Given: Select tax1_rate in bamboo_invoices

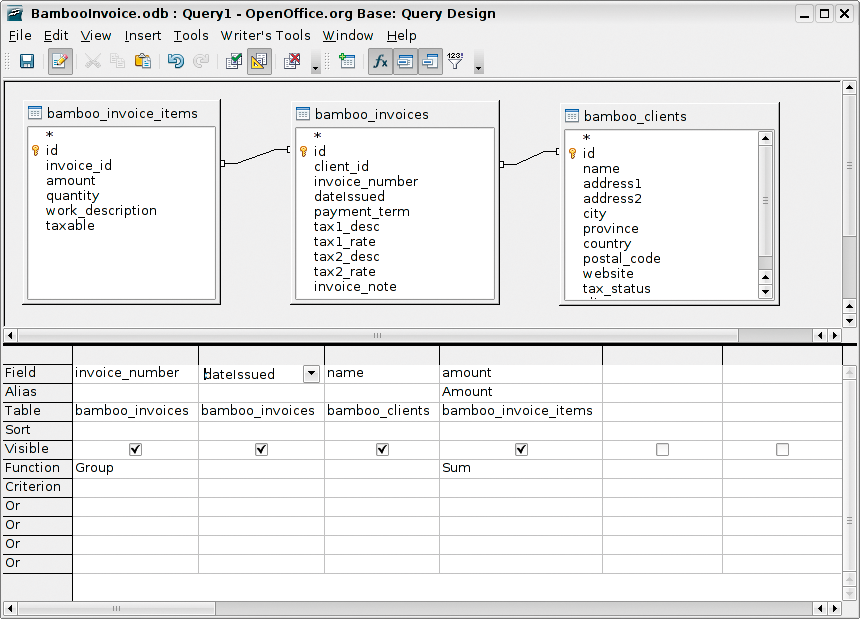Looking at the screenshot, I should (x=344, y=242).
